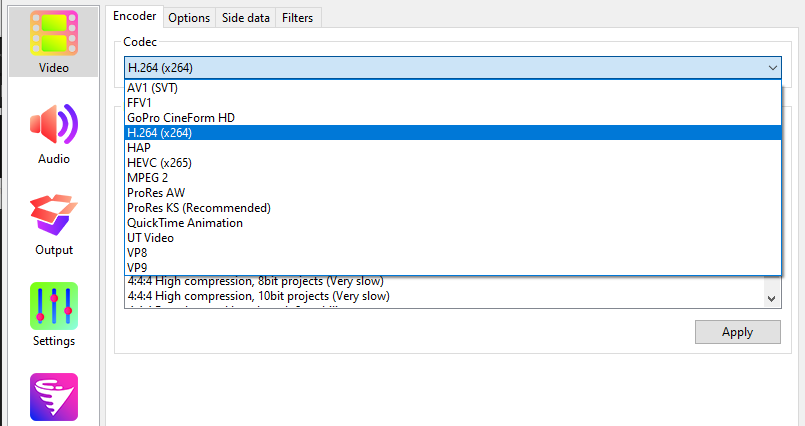Open the Filters tab
Viewport: 805px width, 426px height.
(297, 18)
